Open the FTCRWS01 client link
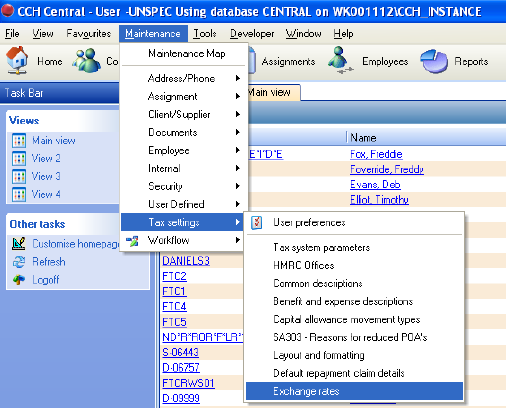The height and width of the screenshot is (410, 506). [x=188, y=383]
